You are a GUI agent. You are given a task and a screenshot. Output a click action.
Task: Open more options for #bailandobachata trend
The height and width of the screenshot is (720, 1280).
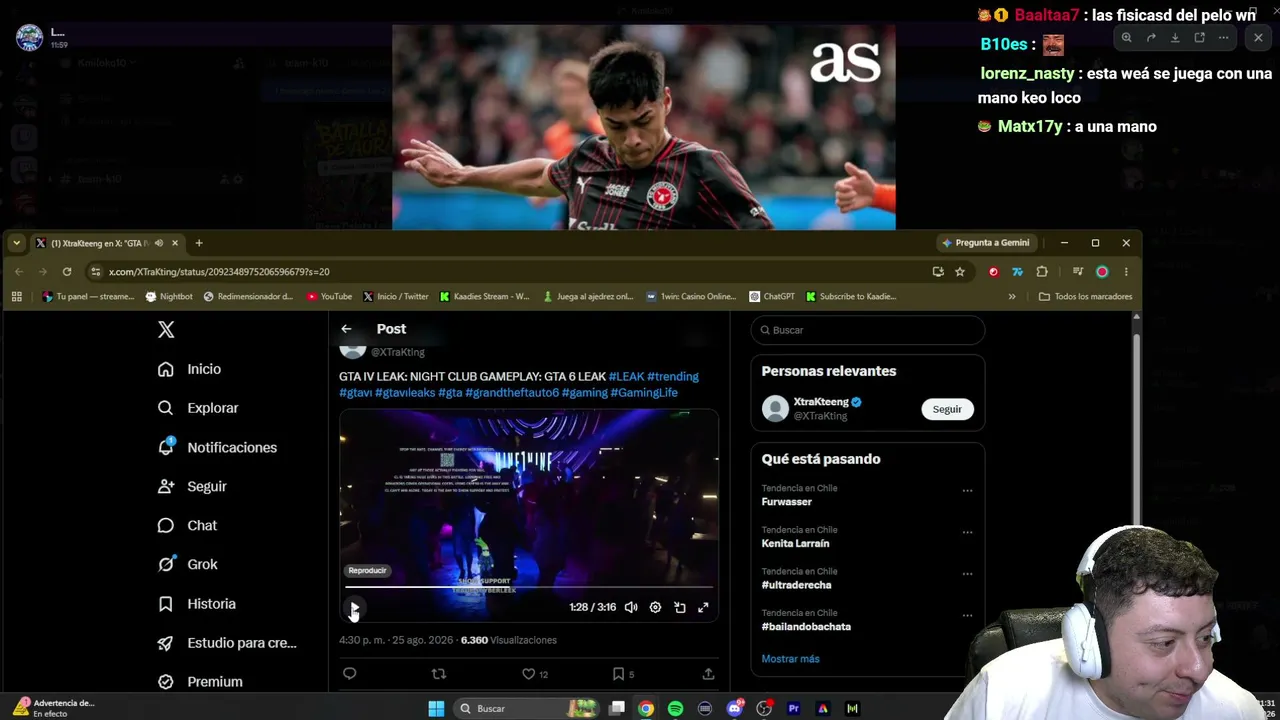click(967, 616)
